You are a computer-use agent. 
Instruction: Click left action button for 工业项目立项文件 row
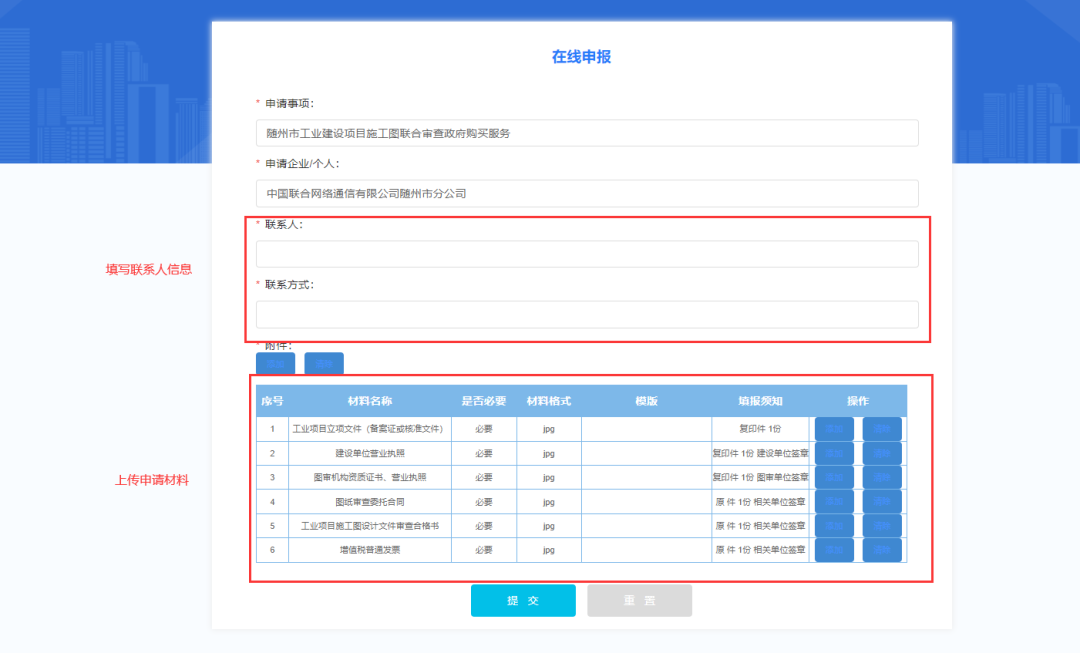pyautogui.click(x=834, y=429)
